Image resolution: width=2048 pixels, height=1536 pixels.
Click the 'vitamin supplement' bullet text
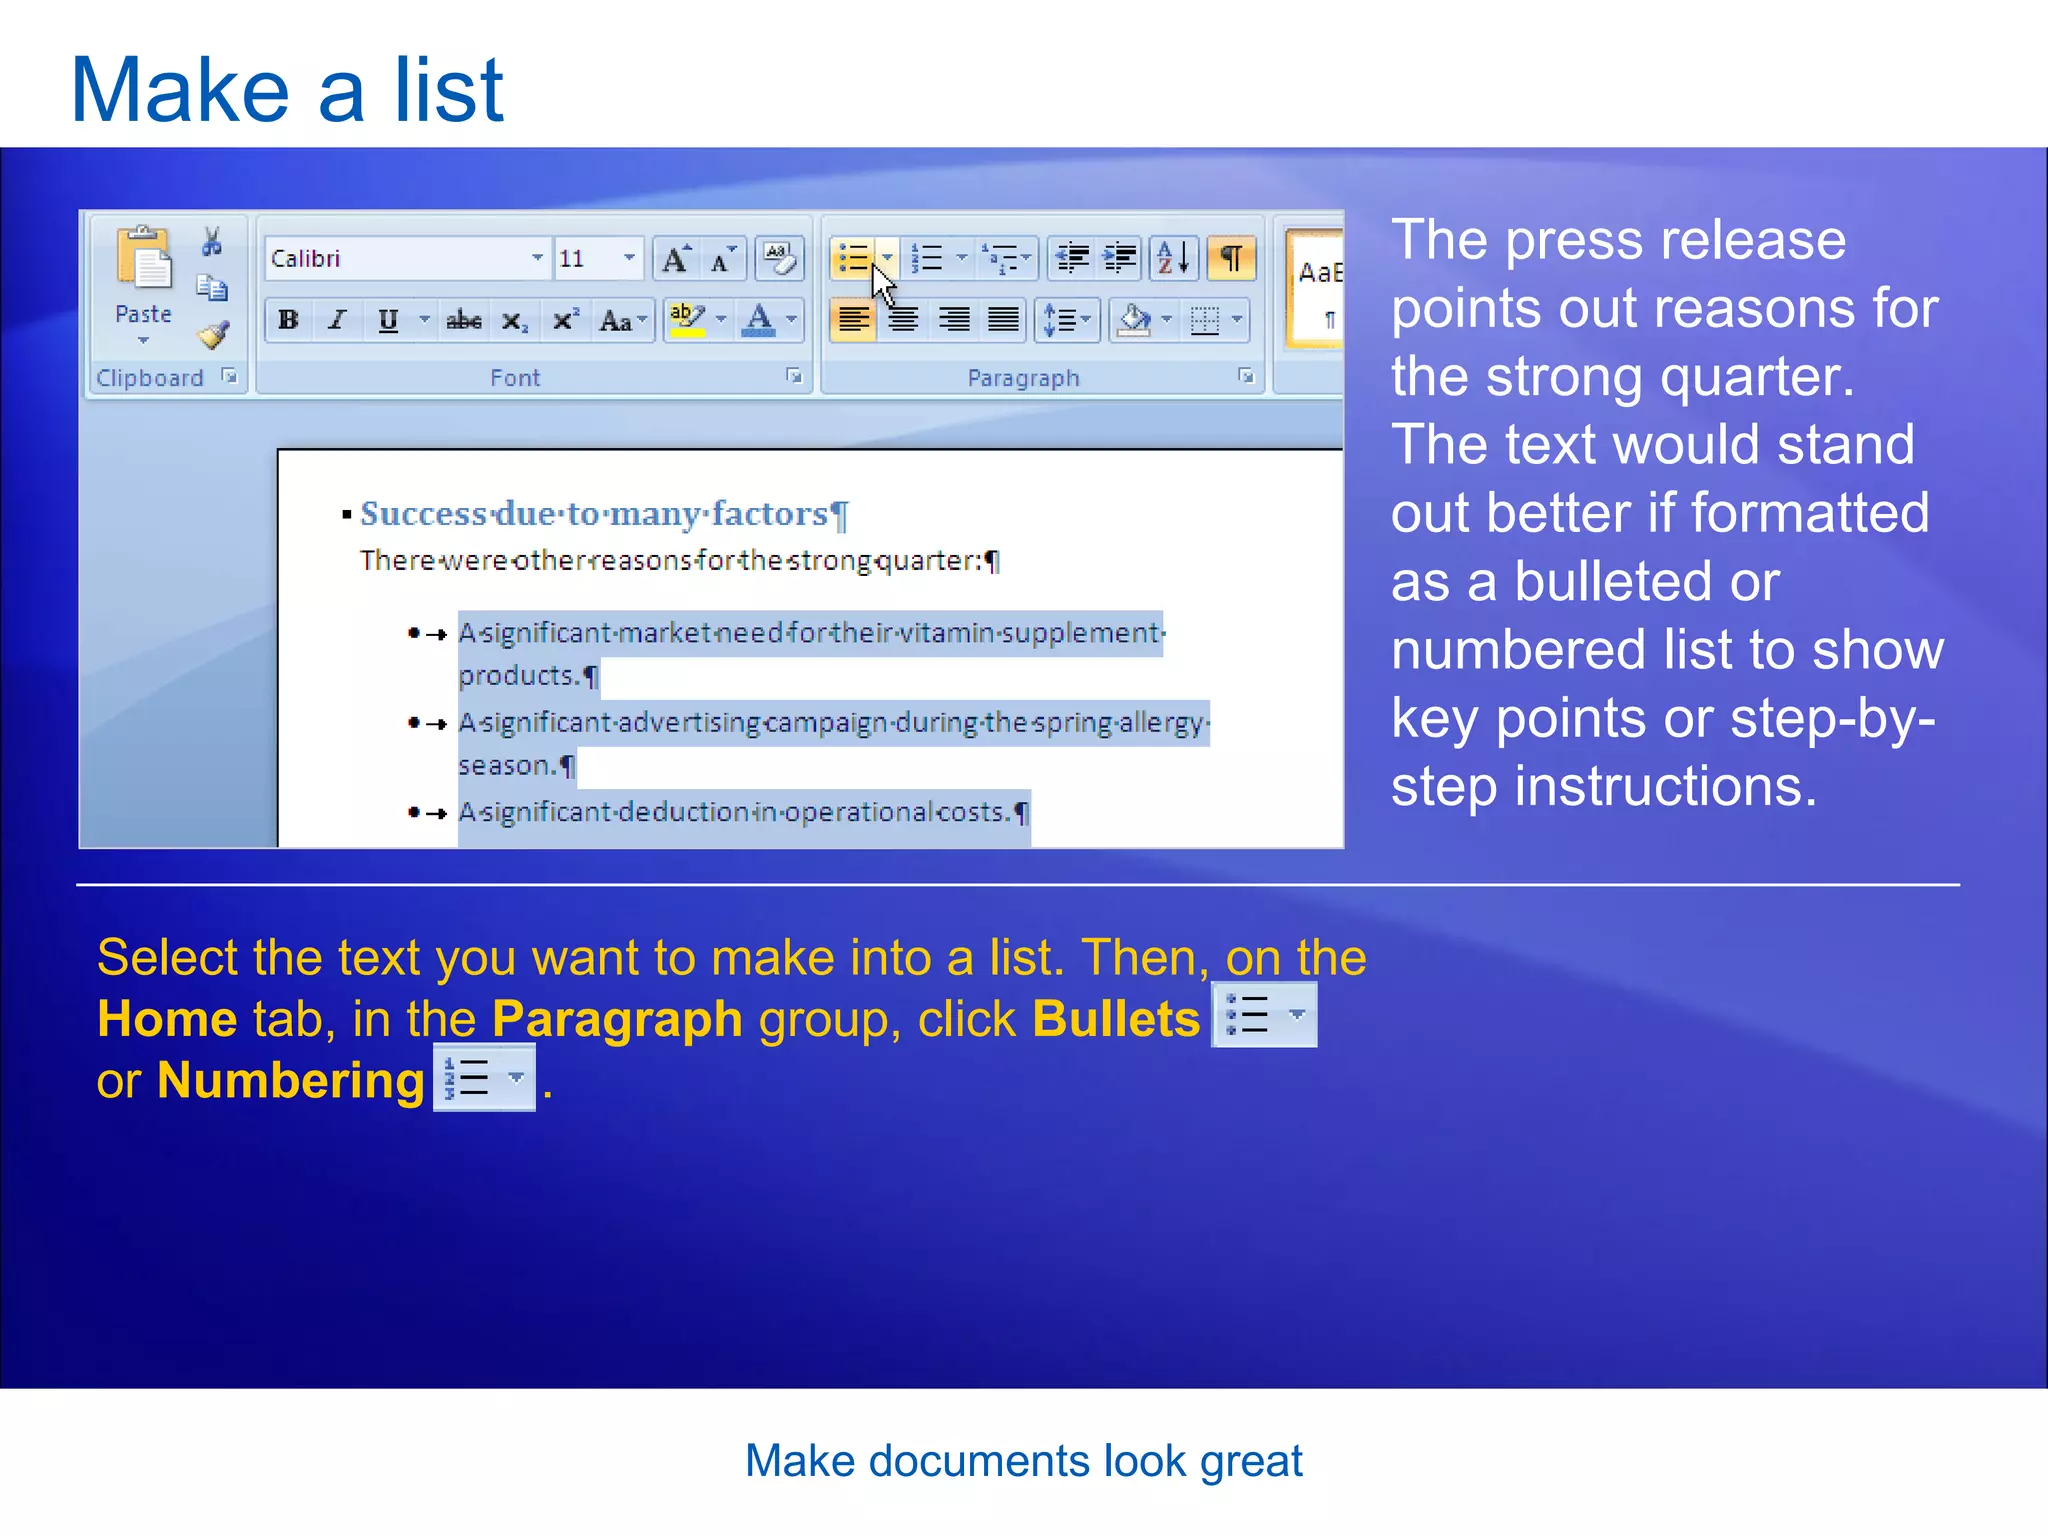coord(811,653)
